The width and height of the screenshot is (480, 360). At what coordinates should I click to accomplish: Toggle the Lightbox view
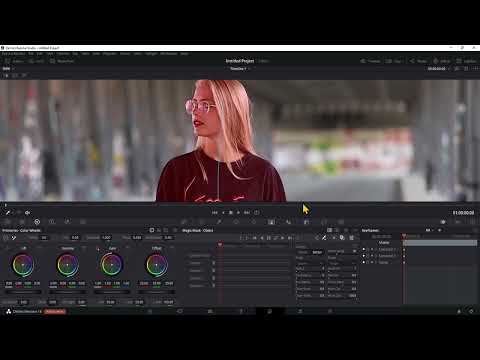pyautogui.click(x=467, y=61)
